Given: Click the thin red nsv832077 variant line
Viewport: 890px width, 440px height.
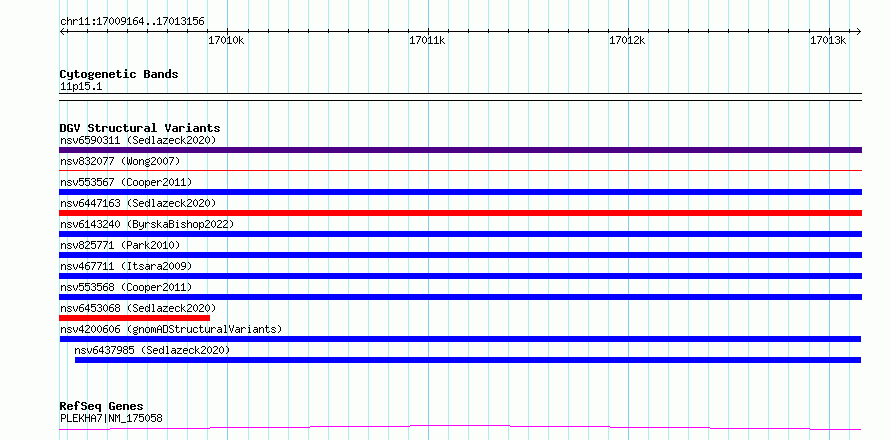Looking at the screenshot, I should 460,170.
